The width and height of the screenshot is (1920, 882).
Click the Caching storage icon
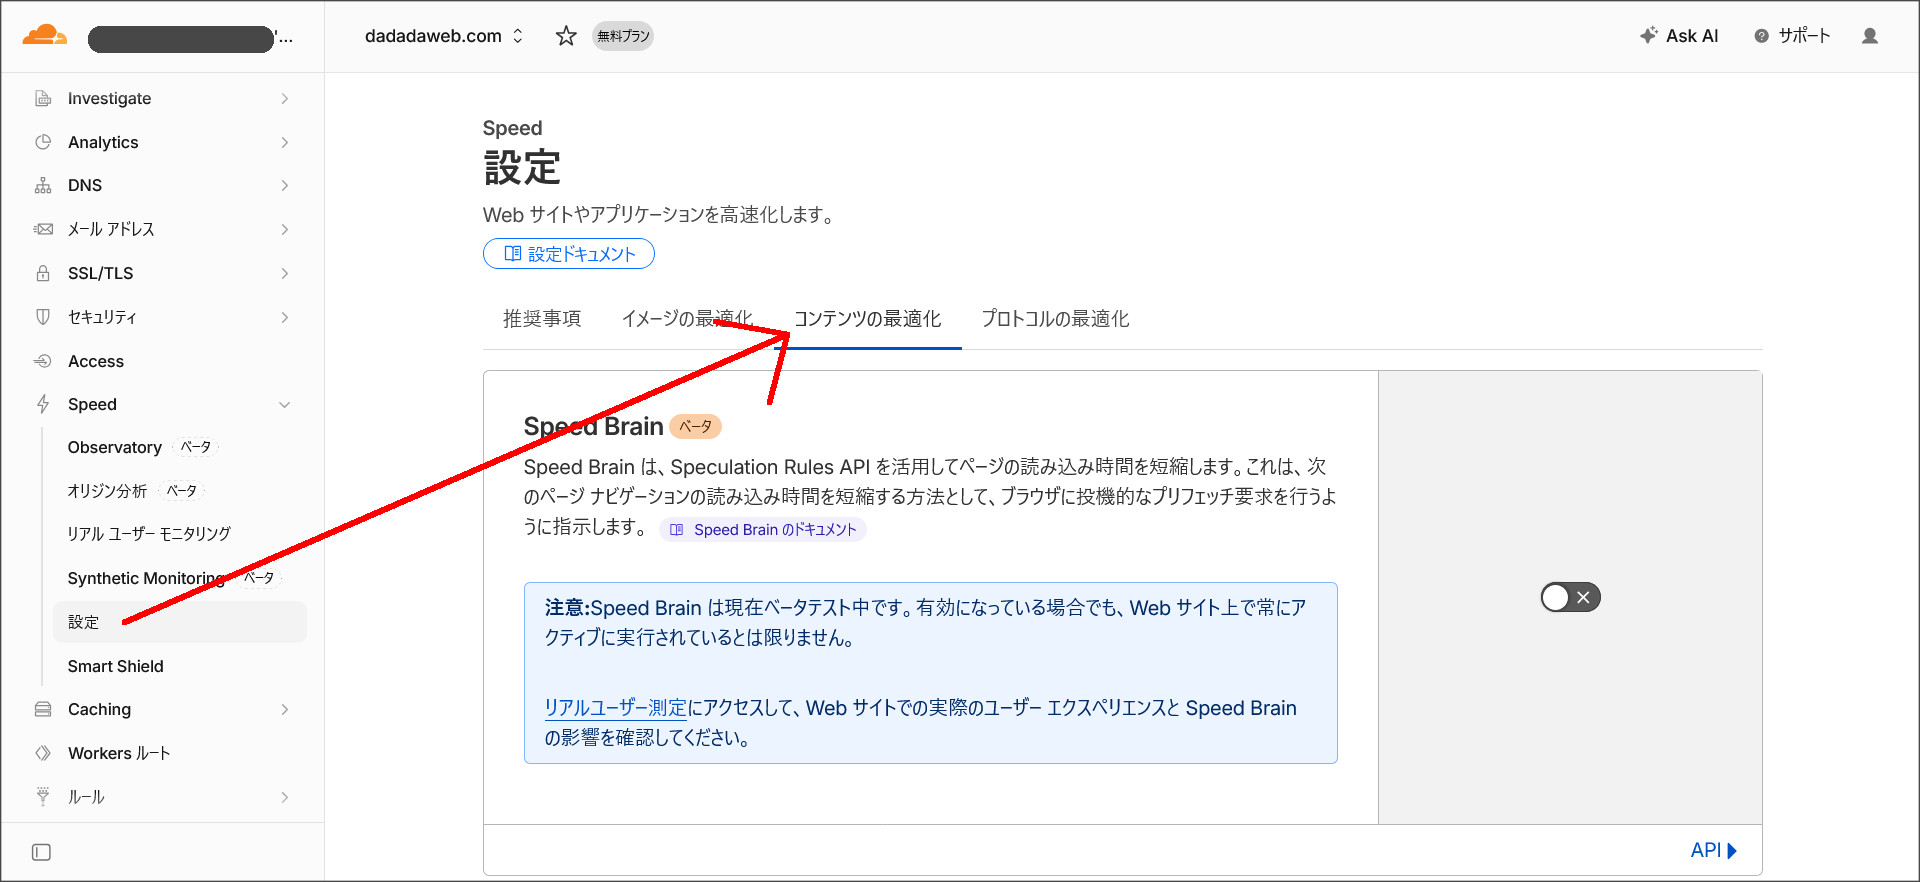pyautogui.click(x=43, y=709)
